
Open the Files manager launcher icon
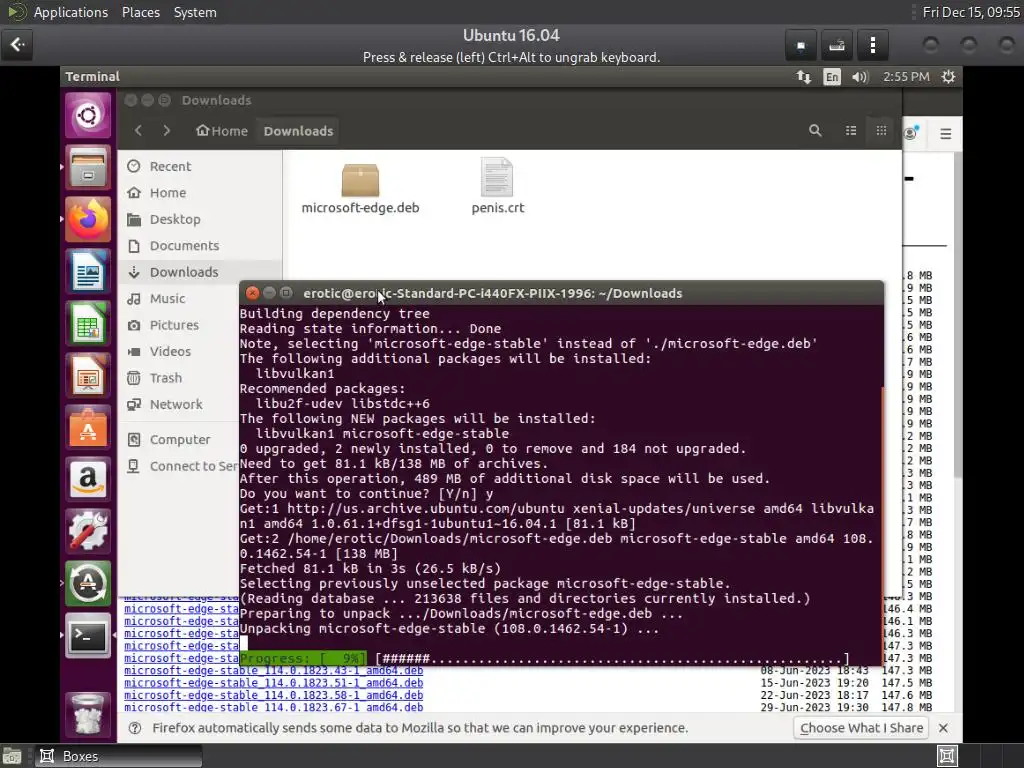(x=88, y=167)
